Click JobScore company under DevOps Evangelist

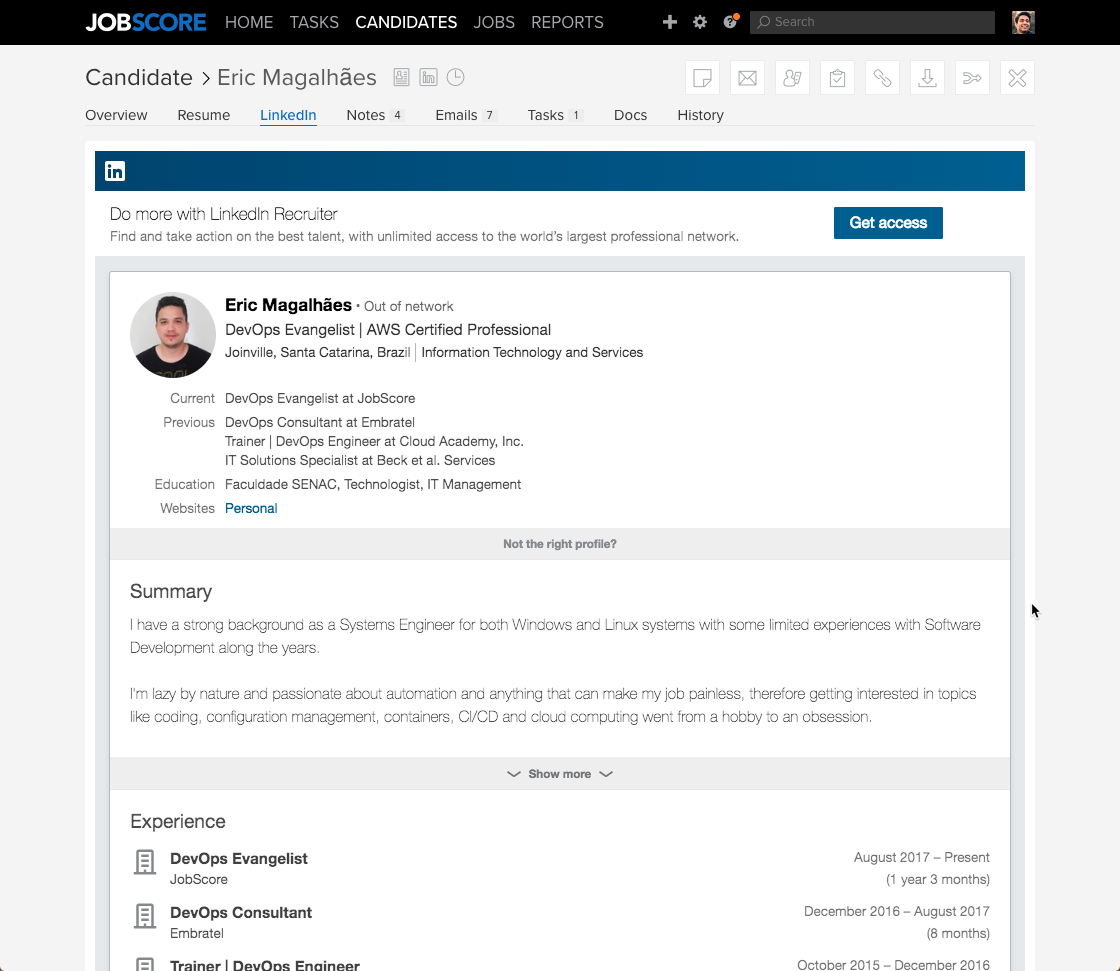click(x=199, y=879)
